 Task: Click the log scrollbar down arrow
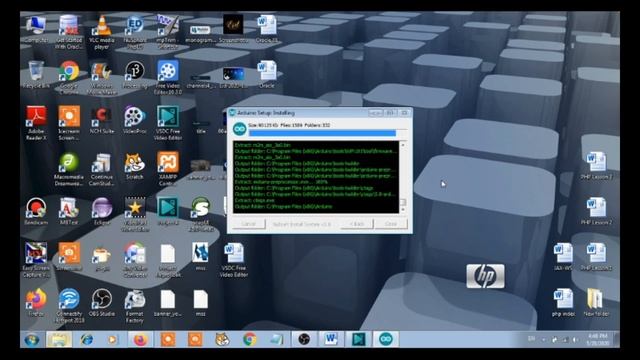tap(403, 210)
